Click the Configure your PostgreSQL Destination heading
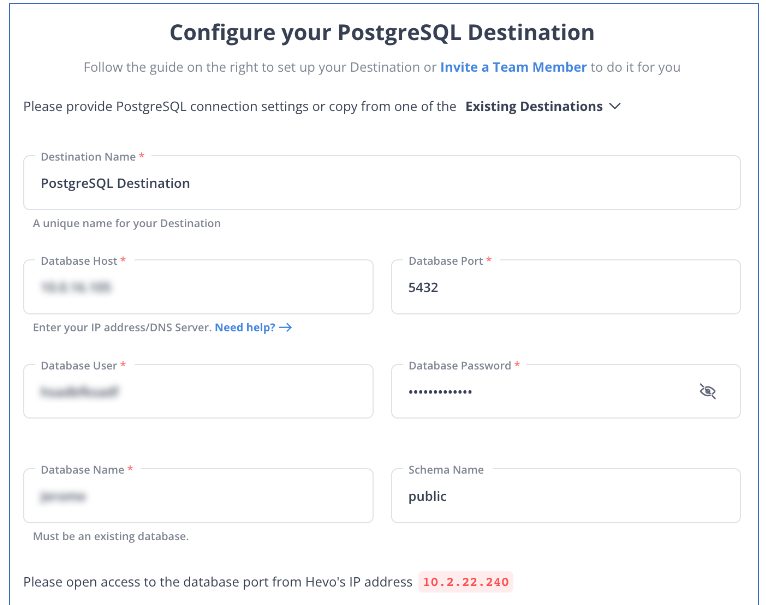This screenshot has height=605, width=766. (382, 33)
